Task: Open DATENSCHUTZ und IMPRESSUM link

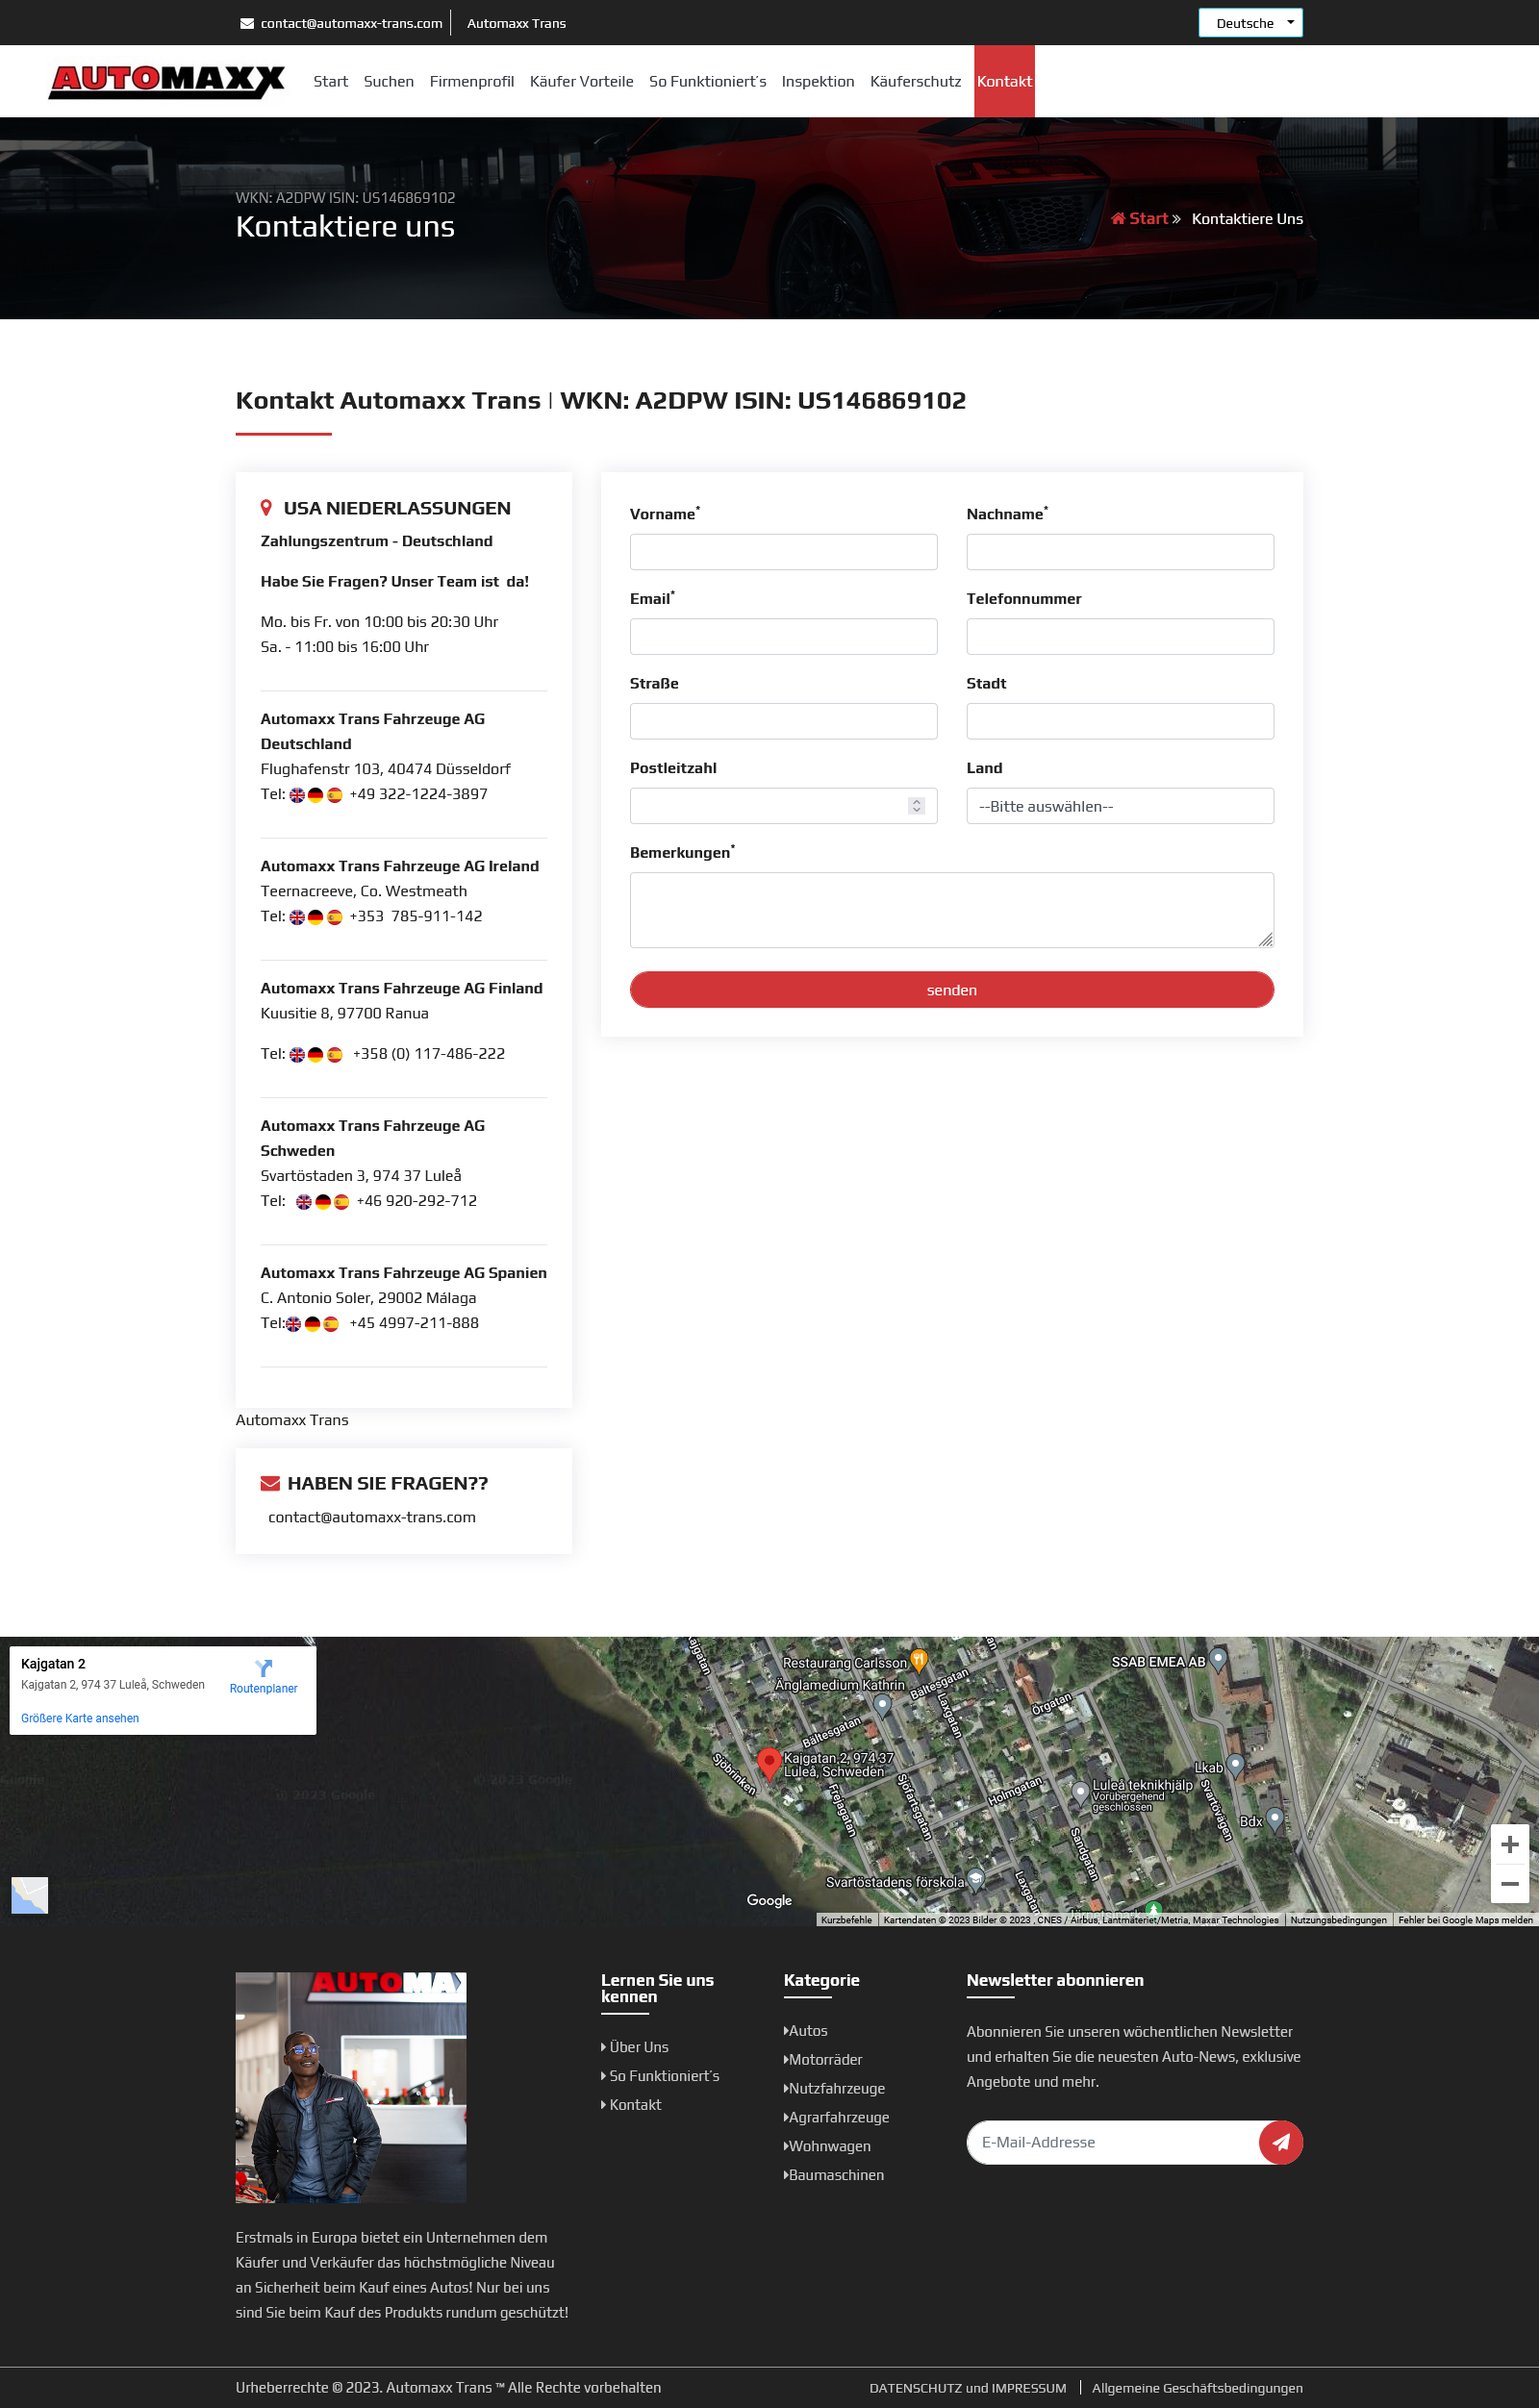Action: pos(968,2388)
